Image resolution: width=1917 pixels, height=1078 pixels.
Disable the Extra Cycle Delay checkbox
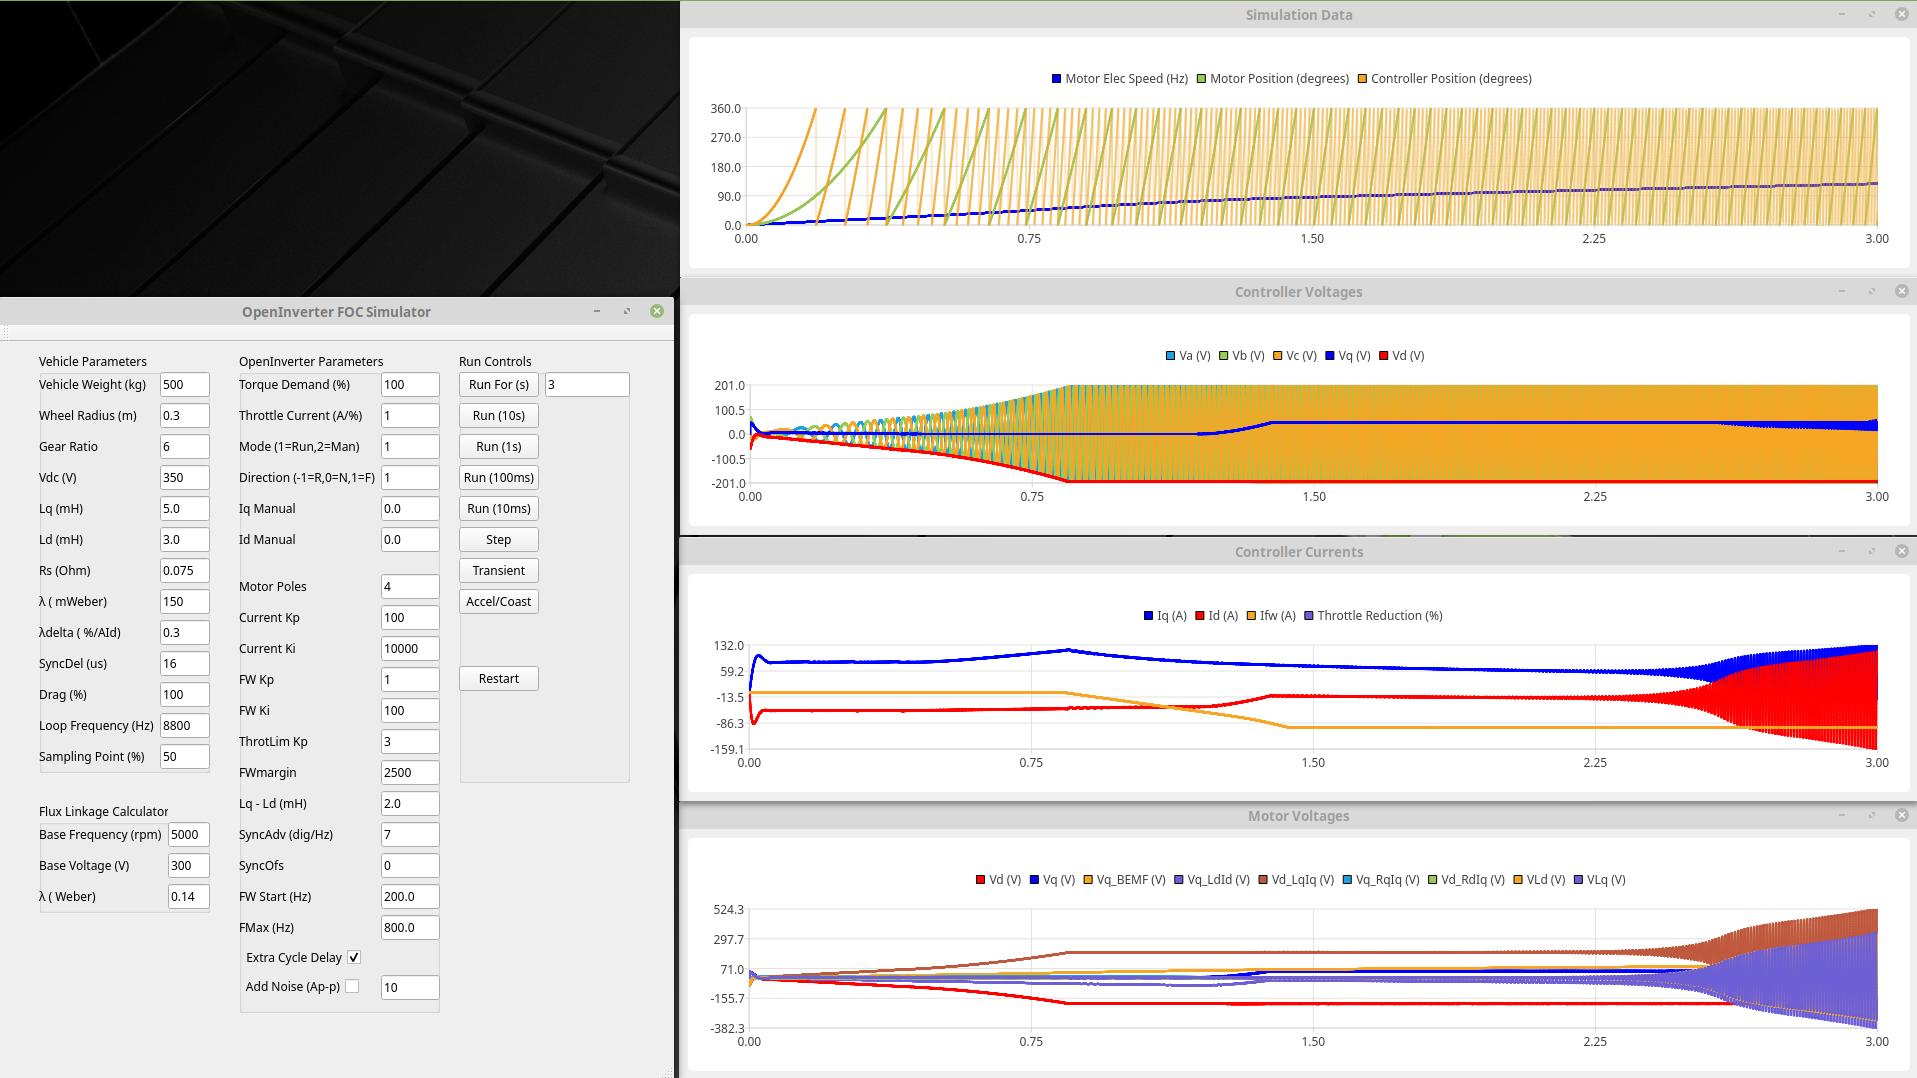point(354,957)
